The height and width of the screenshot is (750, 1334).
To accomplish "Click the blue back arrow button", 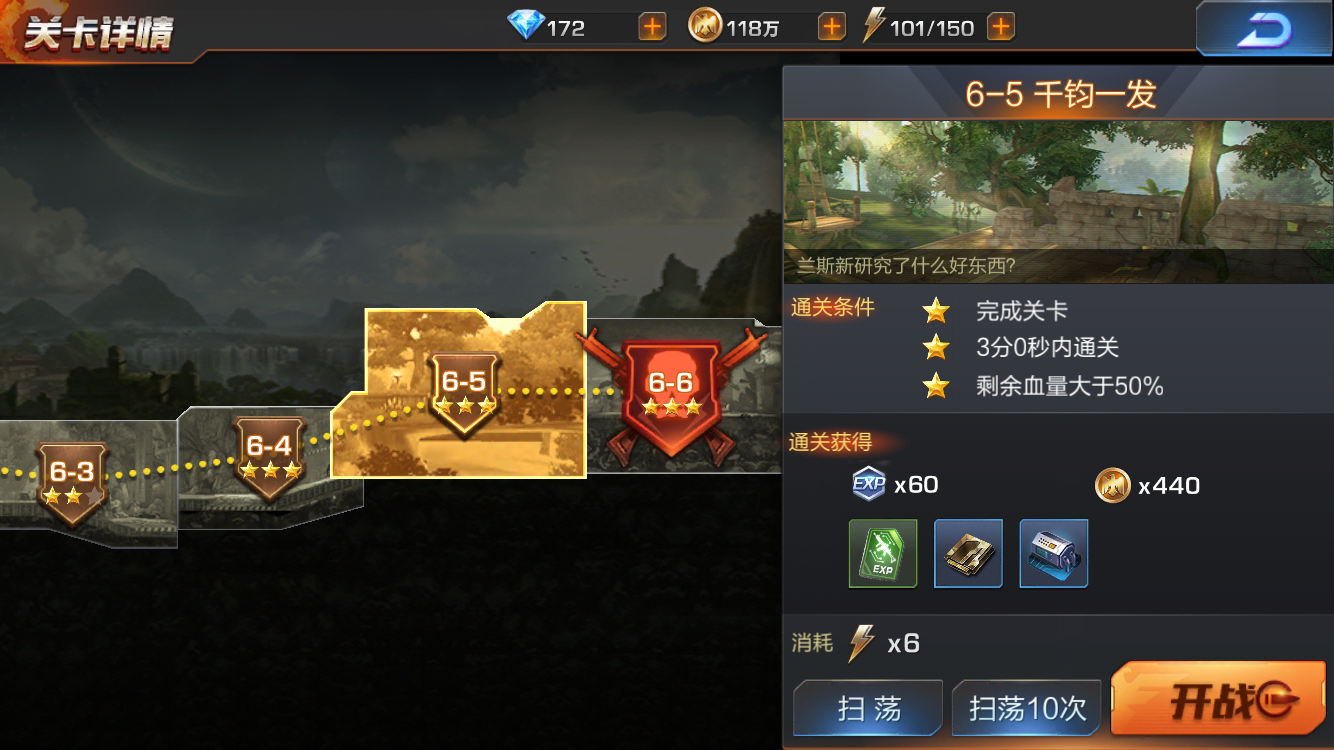I will [1264, 30].
